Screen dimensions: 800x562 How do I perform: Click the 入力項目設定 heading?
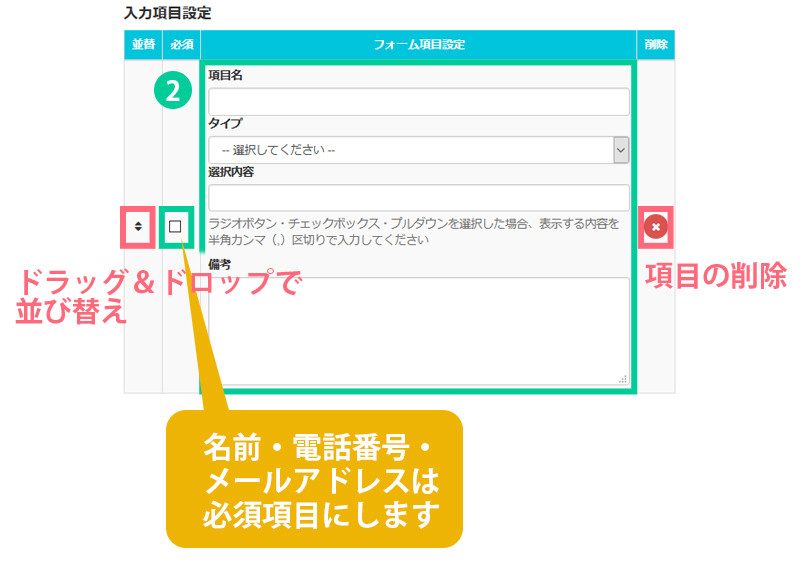click(167, 14)
